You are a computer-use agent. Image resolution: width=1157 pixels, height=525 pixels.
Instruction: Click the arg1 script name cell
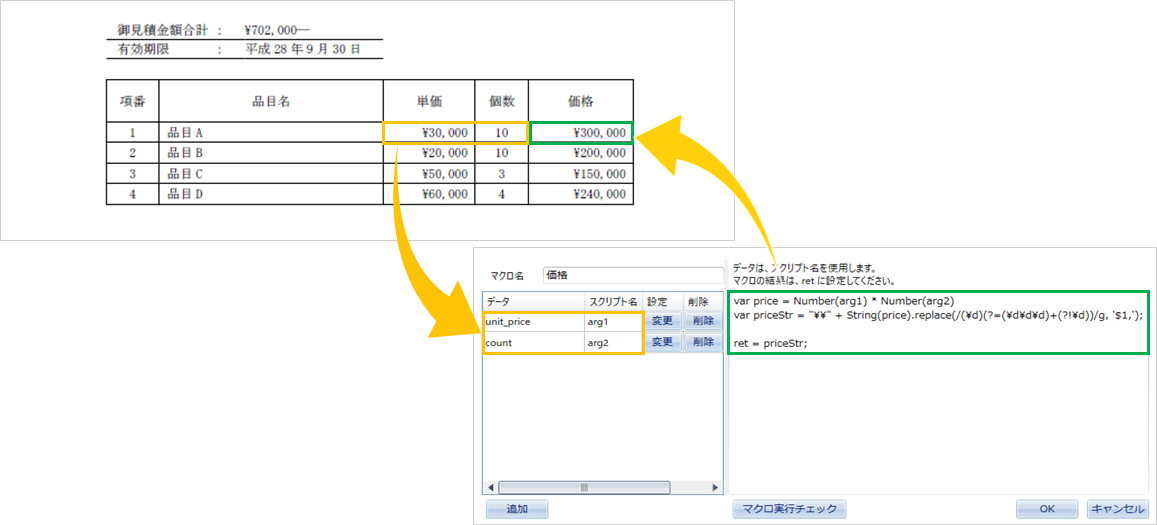tap(614, 322)
